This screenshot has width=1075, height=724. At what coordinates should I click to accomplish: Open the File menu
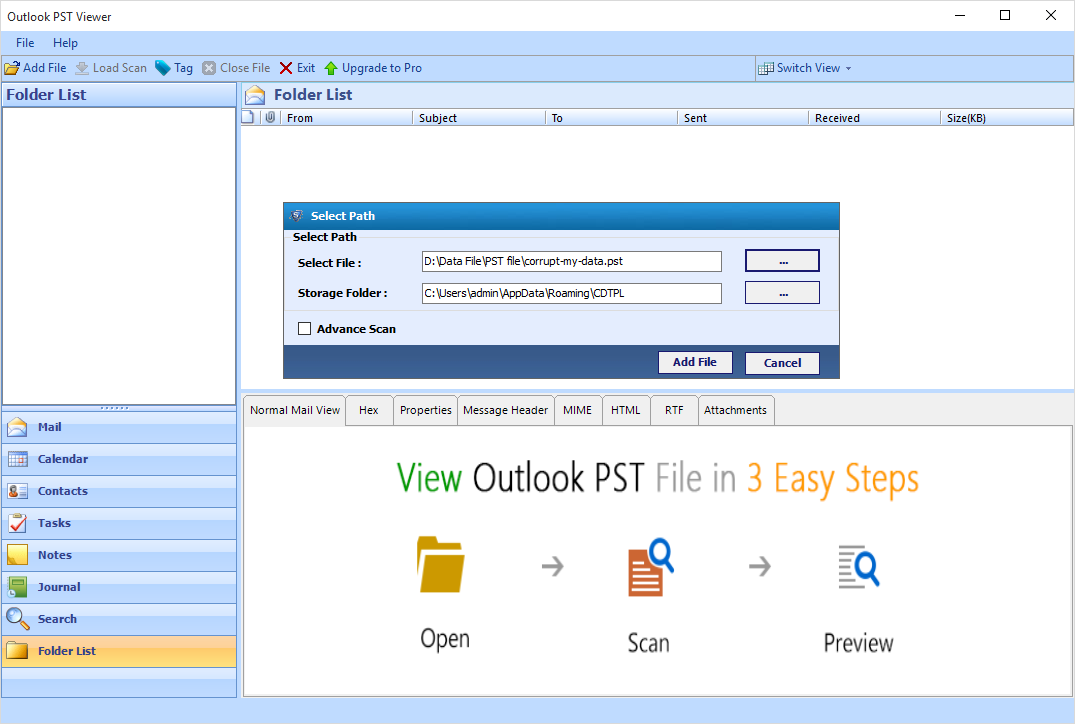pyautogui.click(x=25, y=43)
